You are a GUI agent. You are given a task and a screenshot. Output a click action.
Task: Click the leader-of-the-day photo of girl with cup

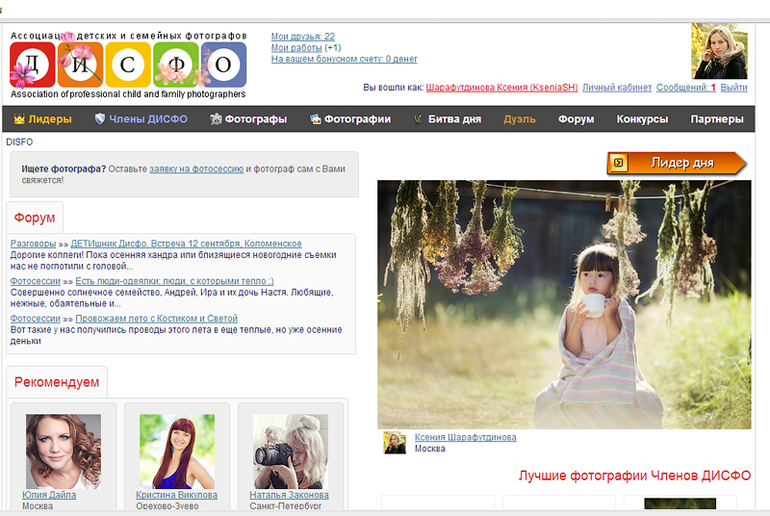pyautogui.click(x=564, y=304)
